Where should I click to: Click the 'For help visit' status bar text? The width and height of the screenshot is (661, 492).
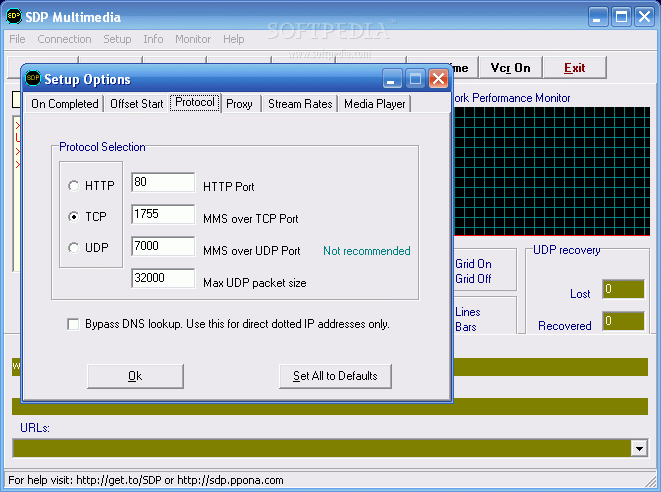146,480
